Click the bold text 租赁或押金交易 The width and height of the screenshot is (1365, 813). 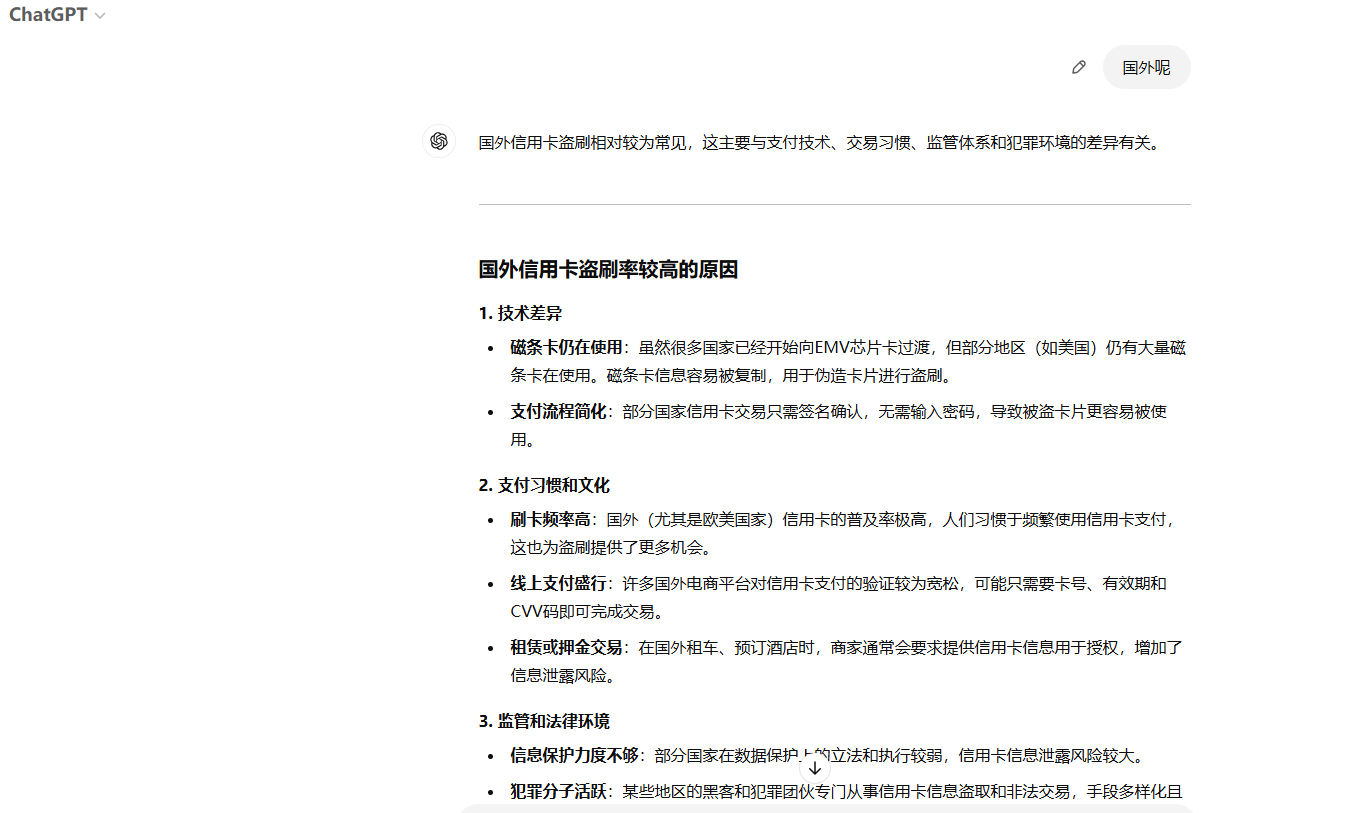click(x=566, y=647)
